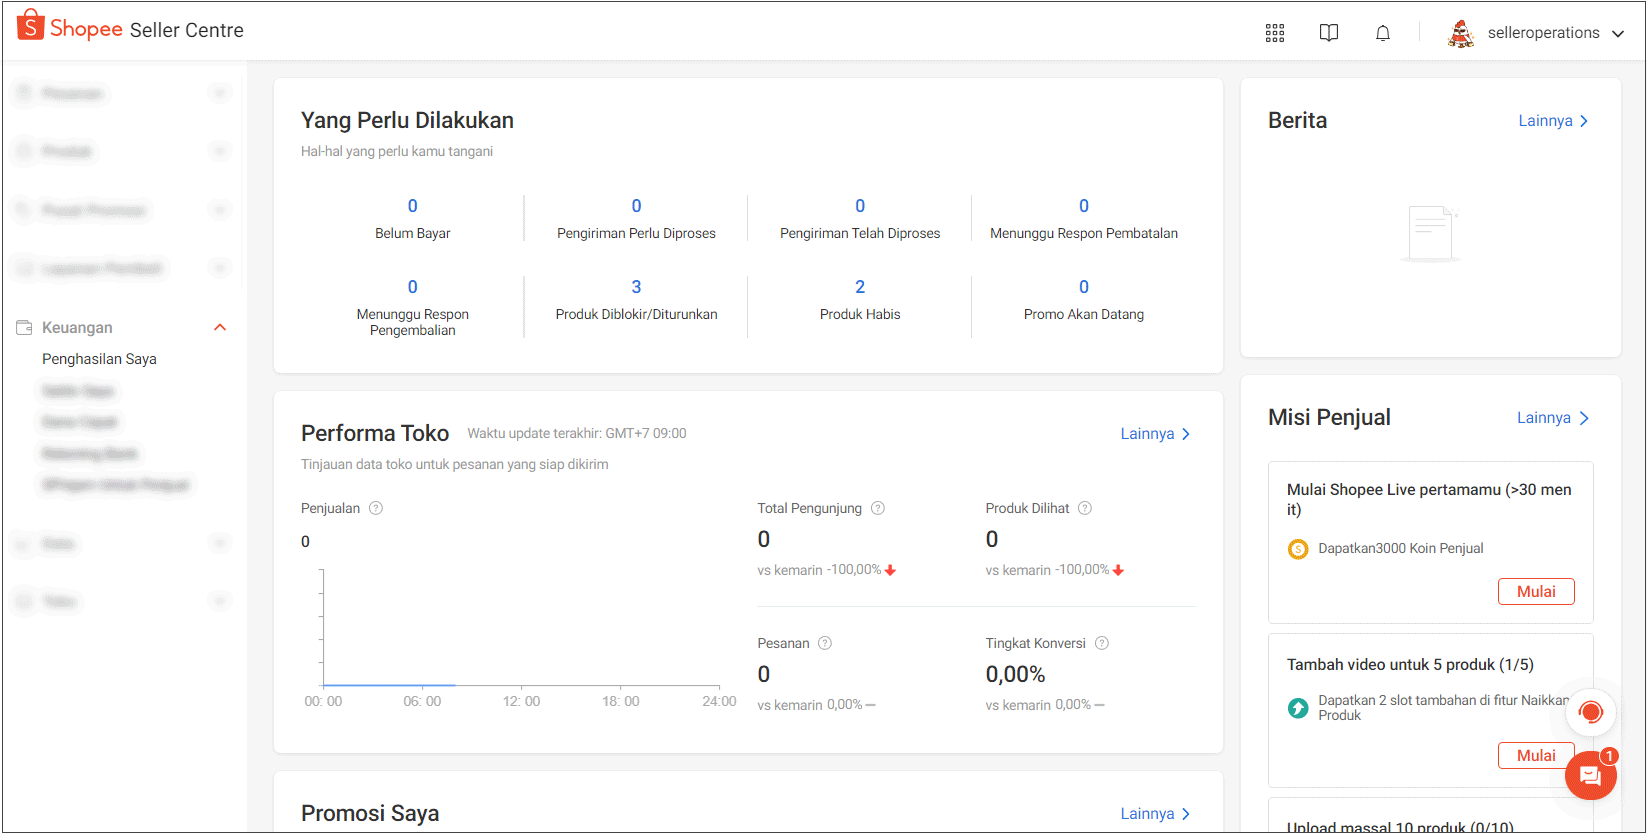1647x833 pixels.
Task: Open the chat bubble with one notification
Action: [1591, 775]
